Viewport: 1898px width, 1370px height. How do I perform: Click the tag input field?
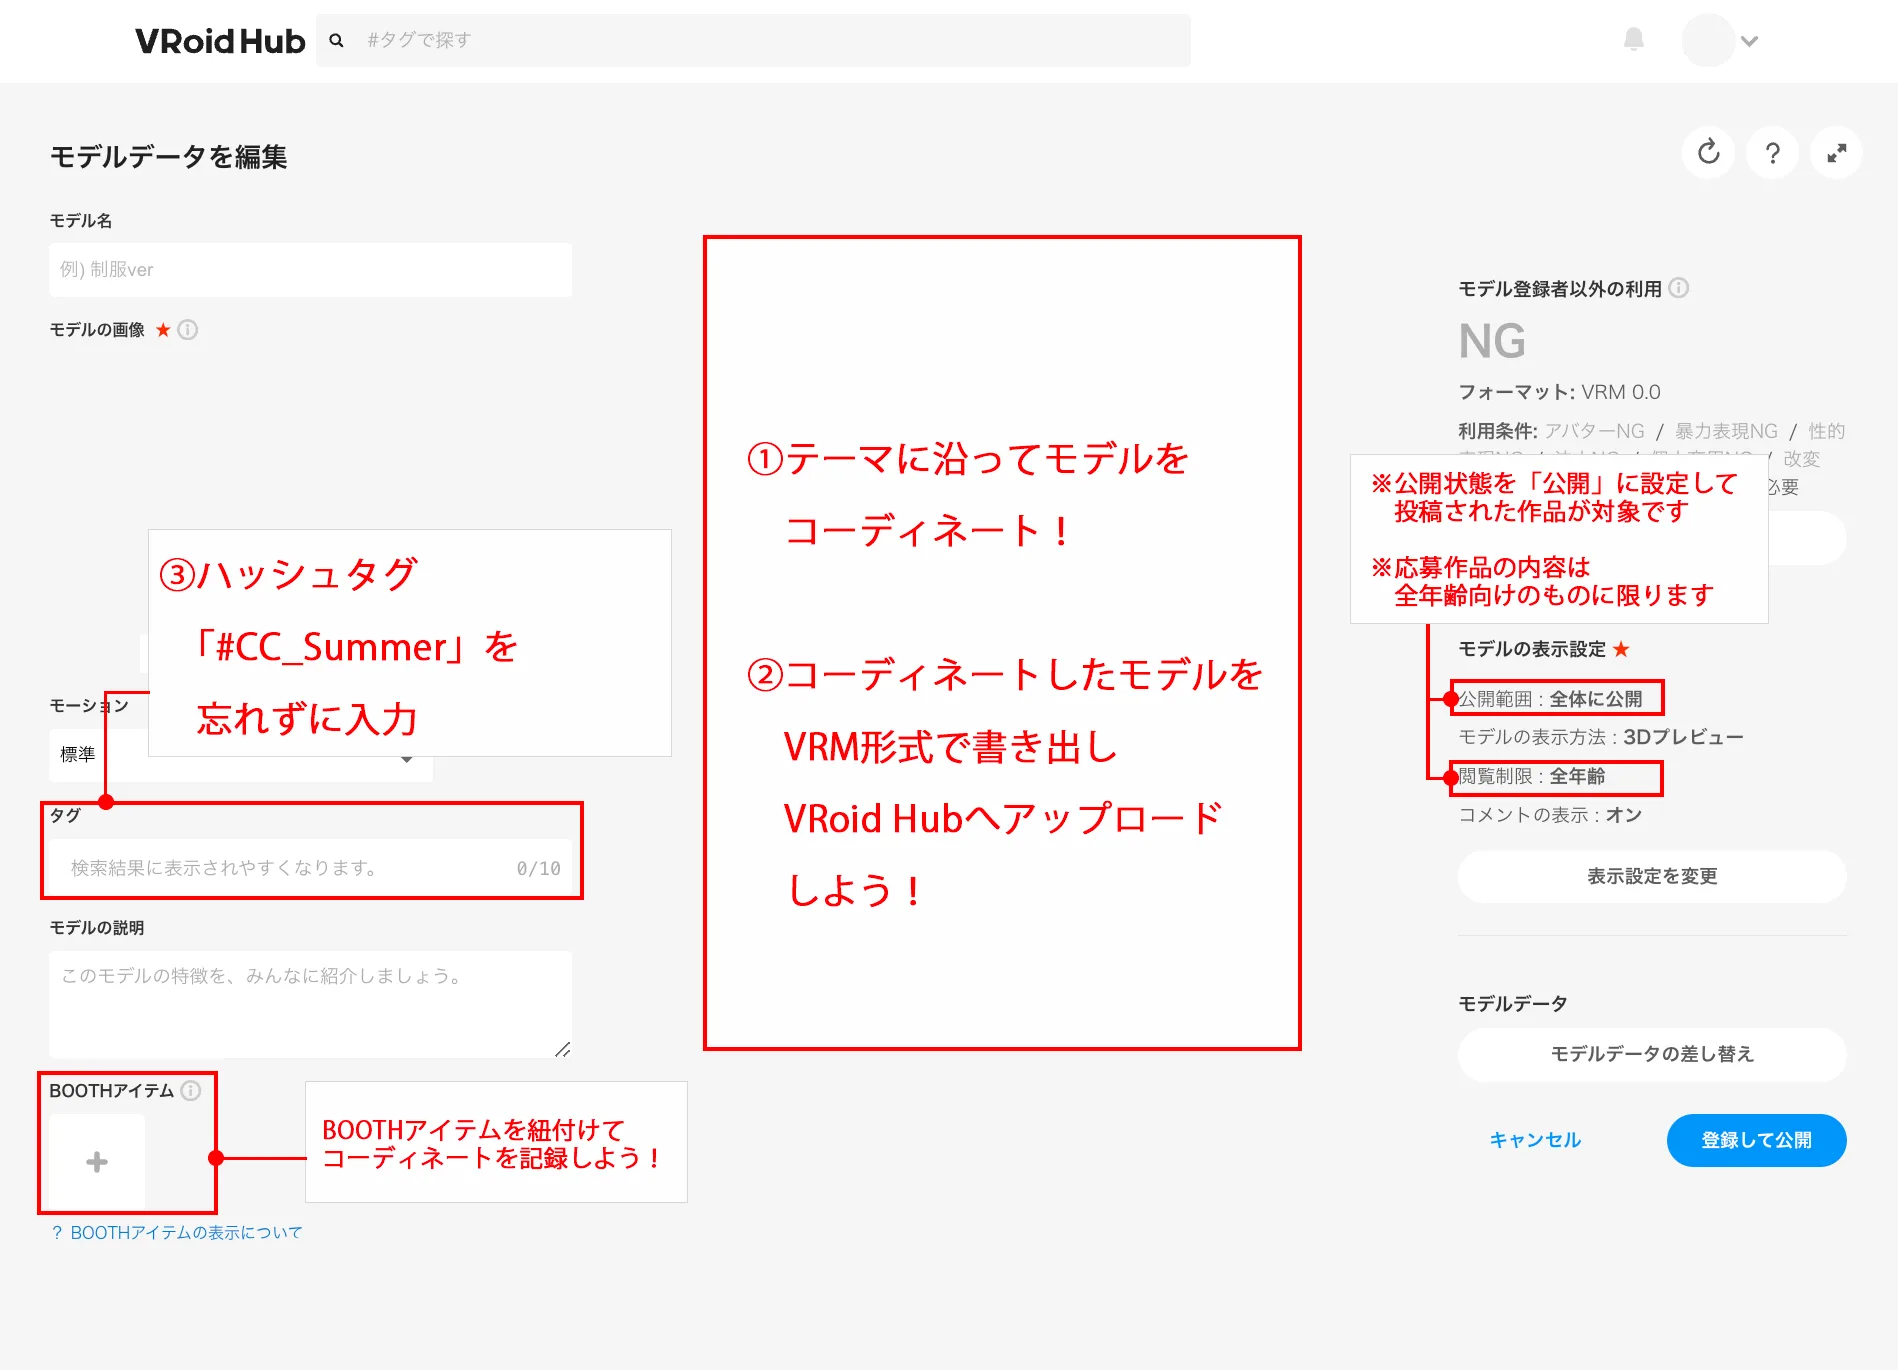coord(310,868)
